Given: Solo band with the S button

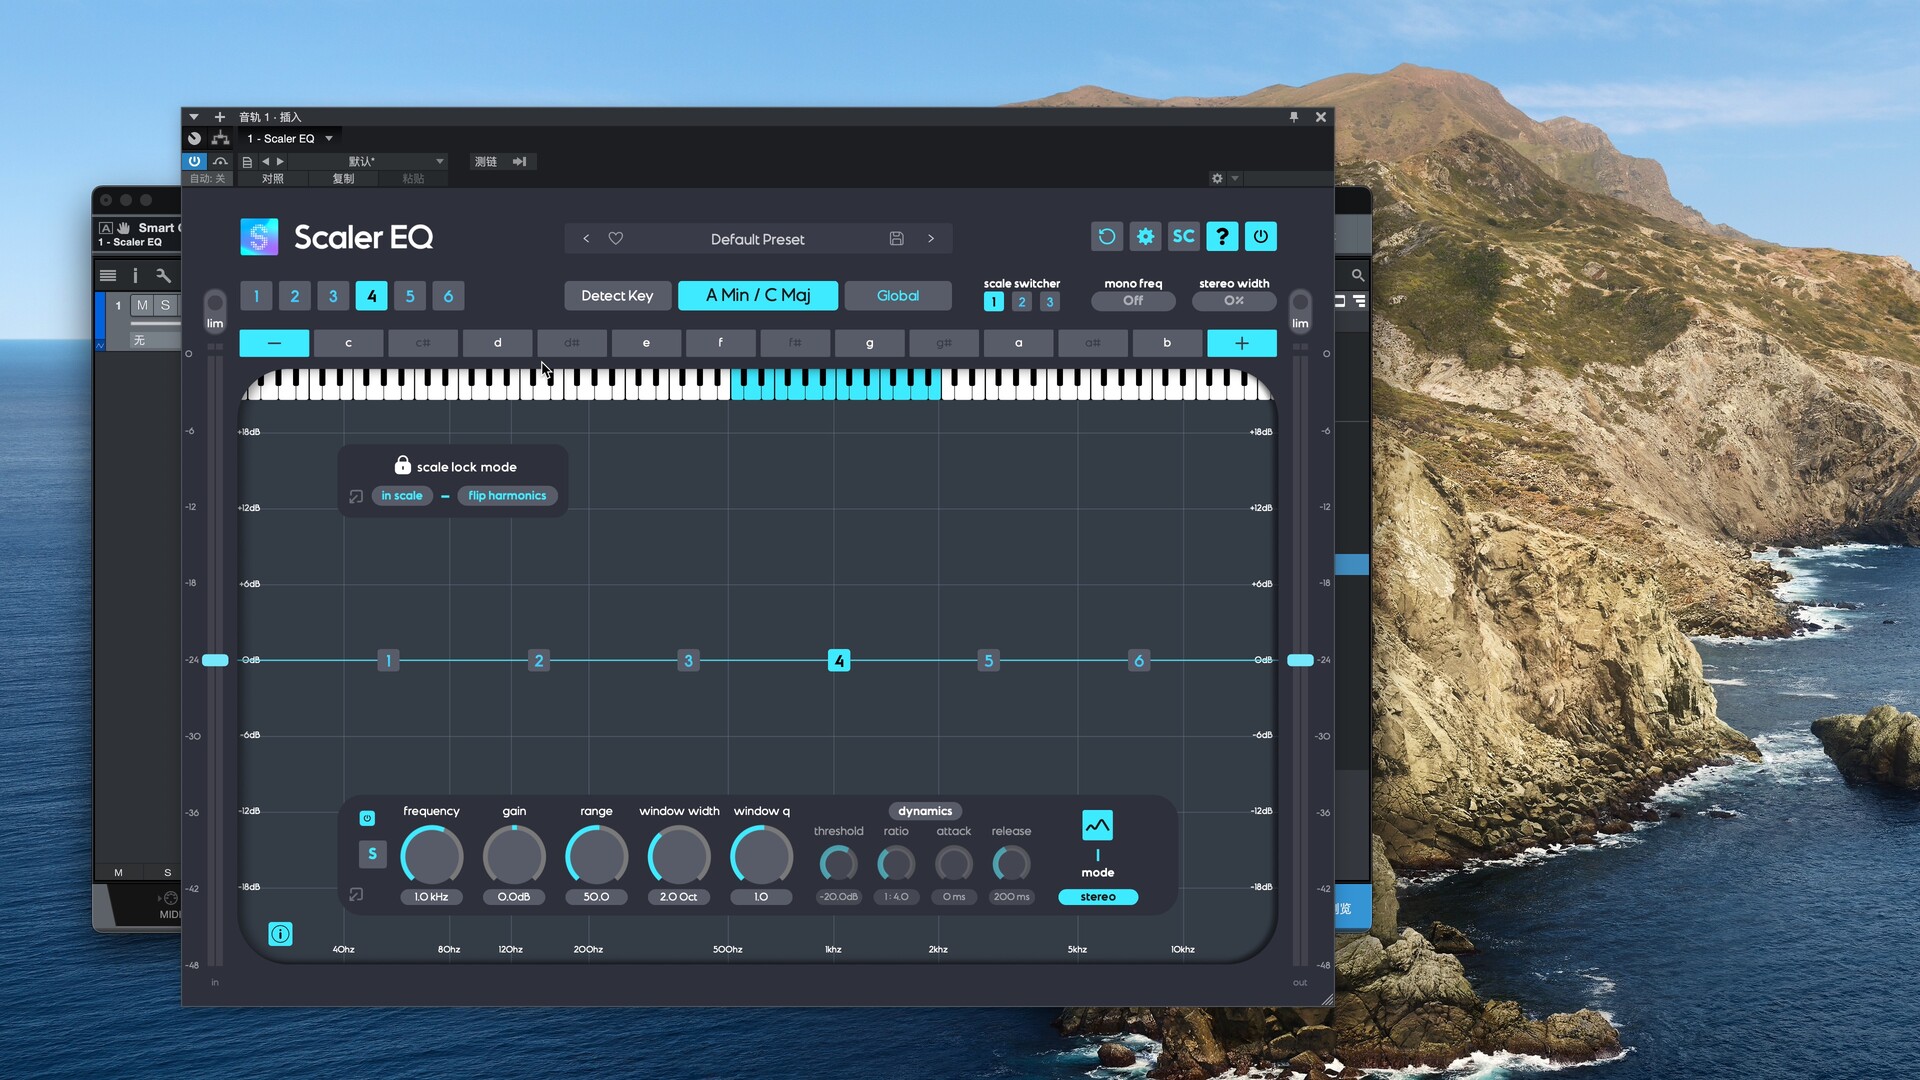Looking at the screenshot, I should (x=372, y=854).
